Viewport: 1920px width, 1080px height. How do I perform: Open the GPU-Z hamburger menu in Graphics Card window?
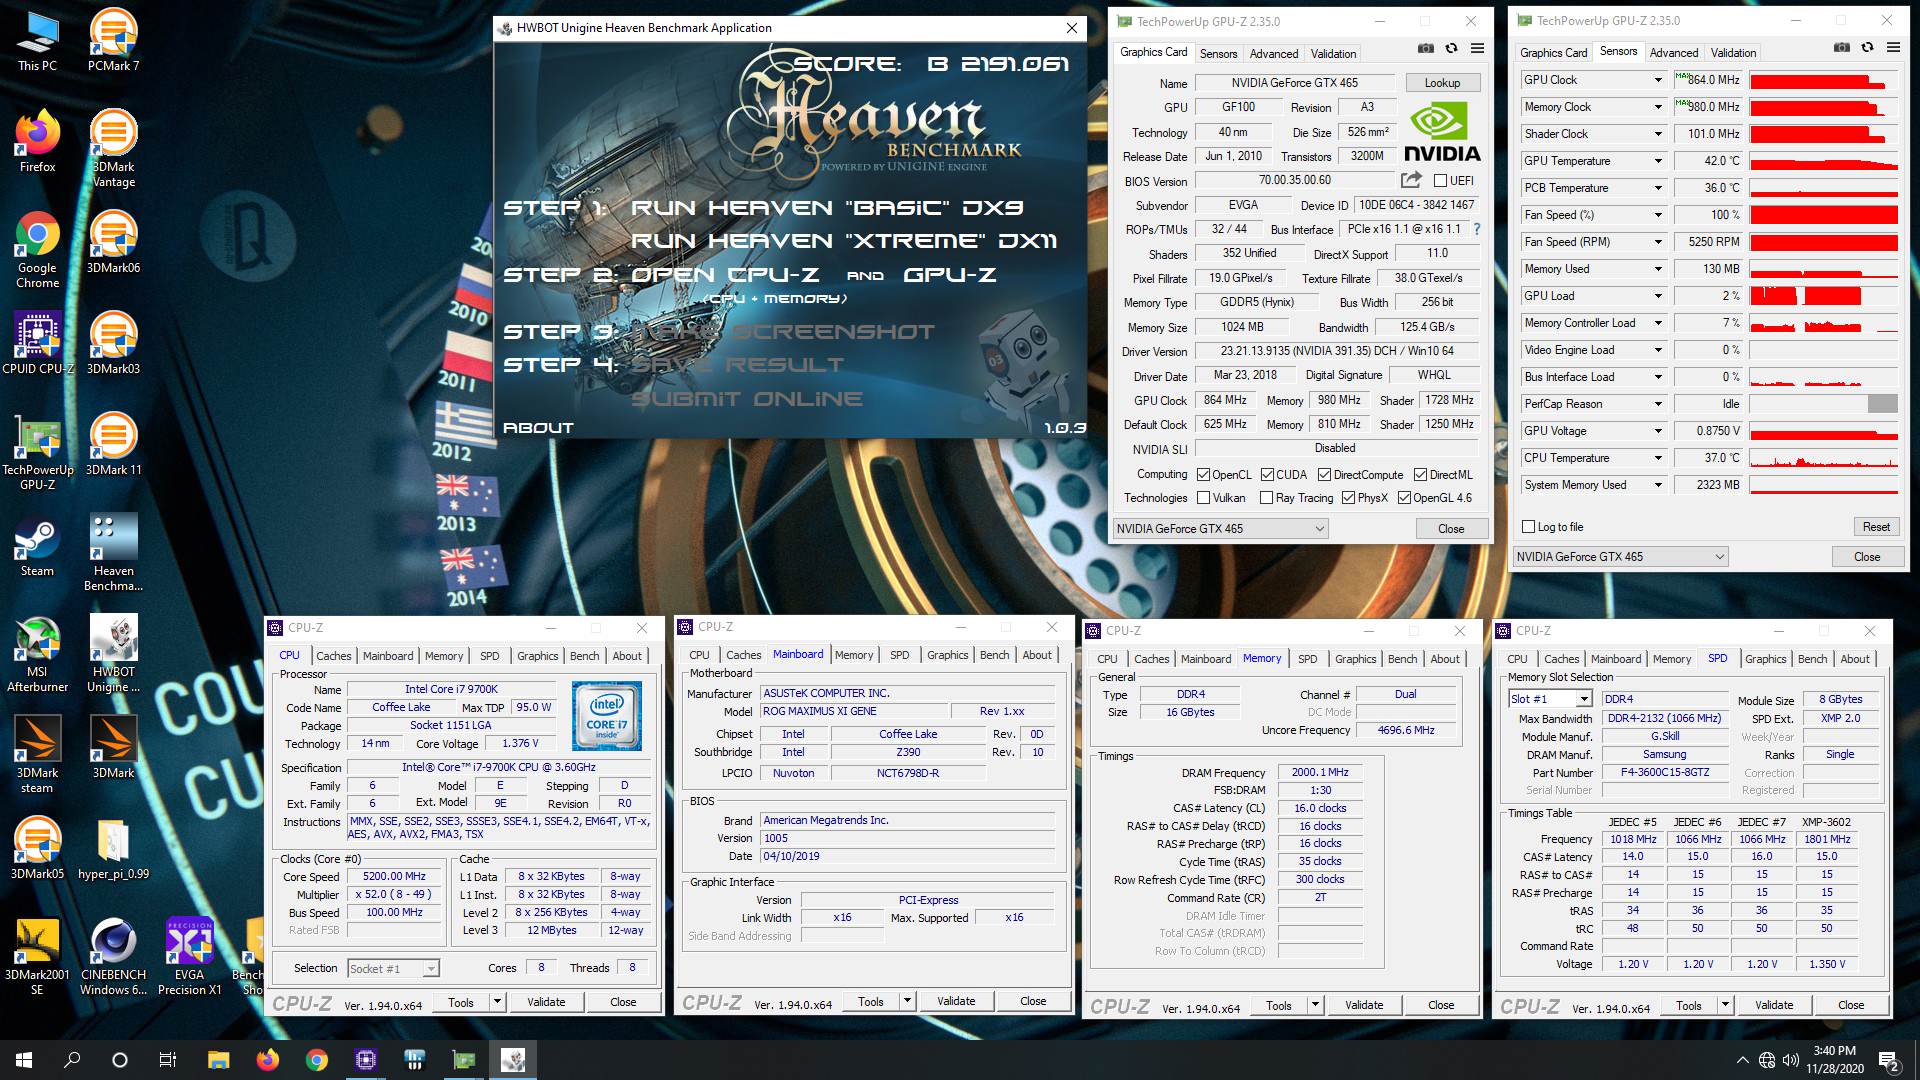1477,49
